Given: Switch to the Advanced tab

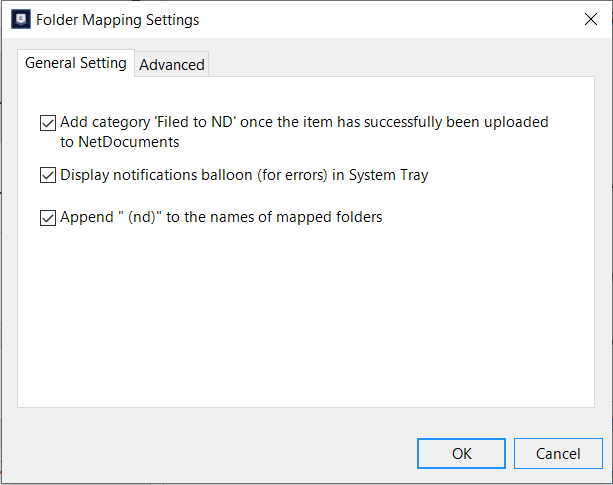Looking at the screenshot, I should 172,64.
